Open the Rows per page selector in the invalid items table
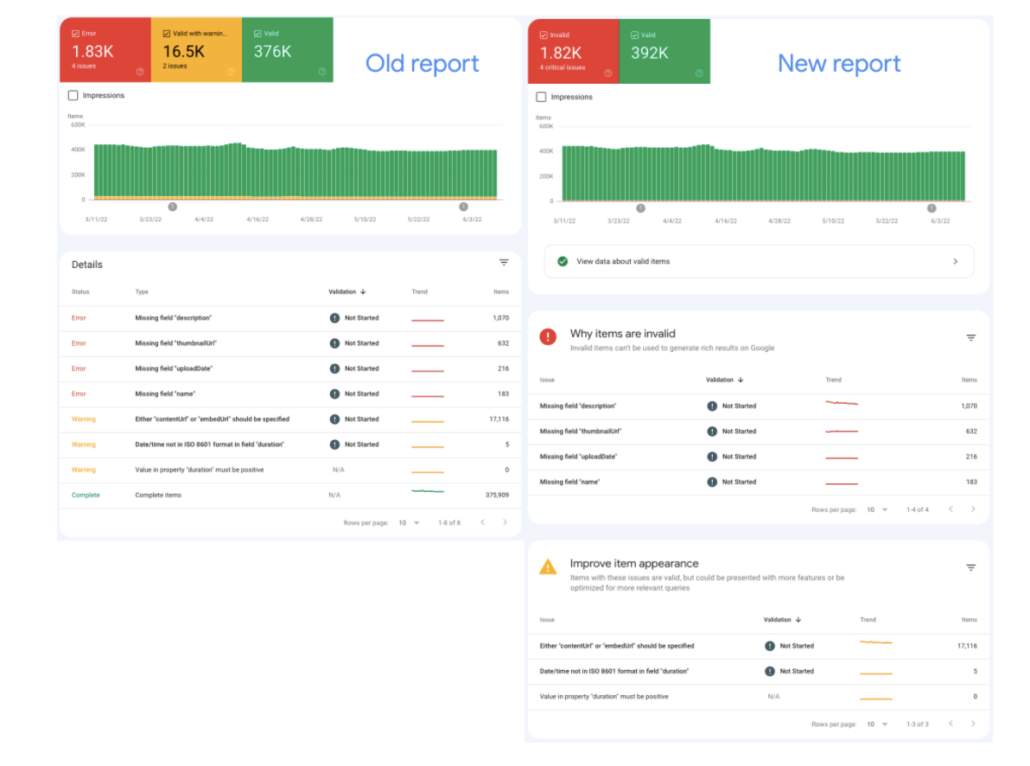This screenshot has height=766, width=1030. (x=877, y=509)
